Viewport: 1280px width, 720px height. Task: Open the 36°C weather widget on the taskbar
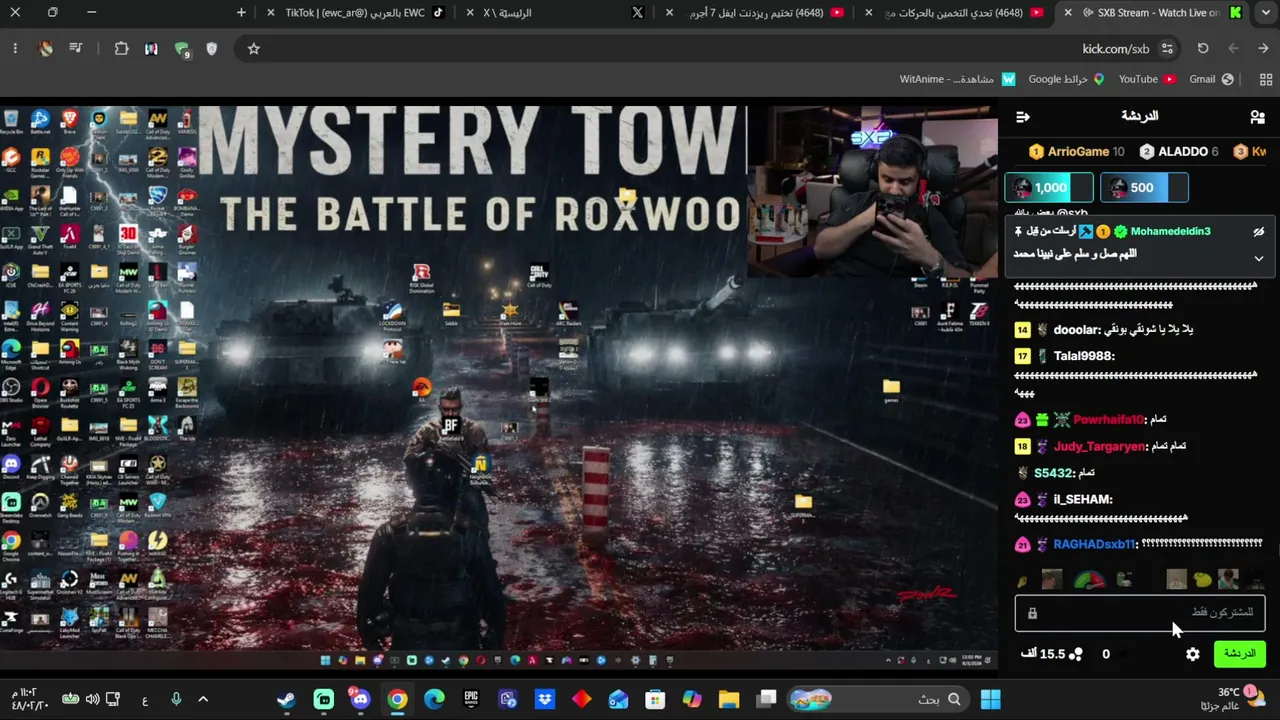click(1240, 699)
